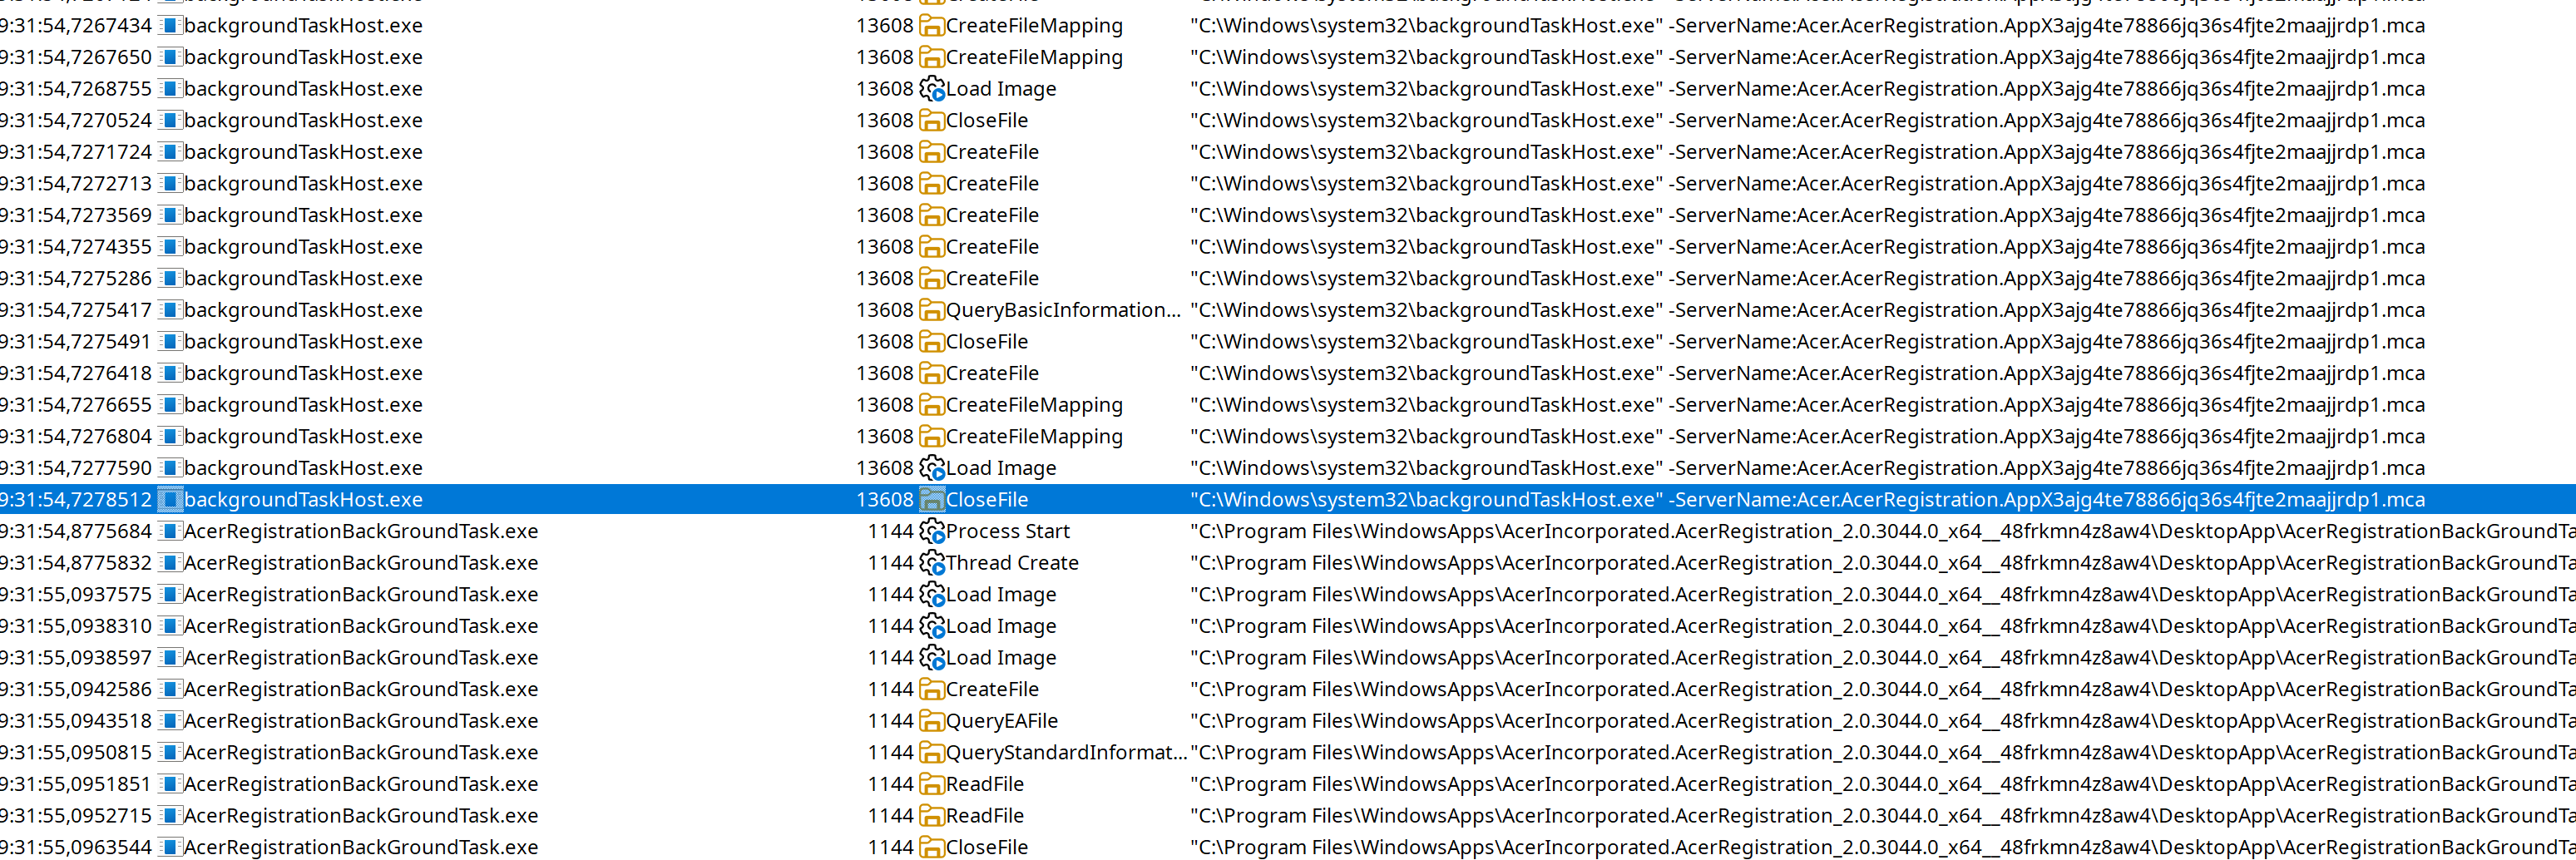Click PID 13608 in the 9:31:54,7268755 row

point(885,89)
